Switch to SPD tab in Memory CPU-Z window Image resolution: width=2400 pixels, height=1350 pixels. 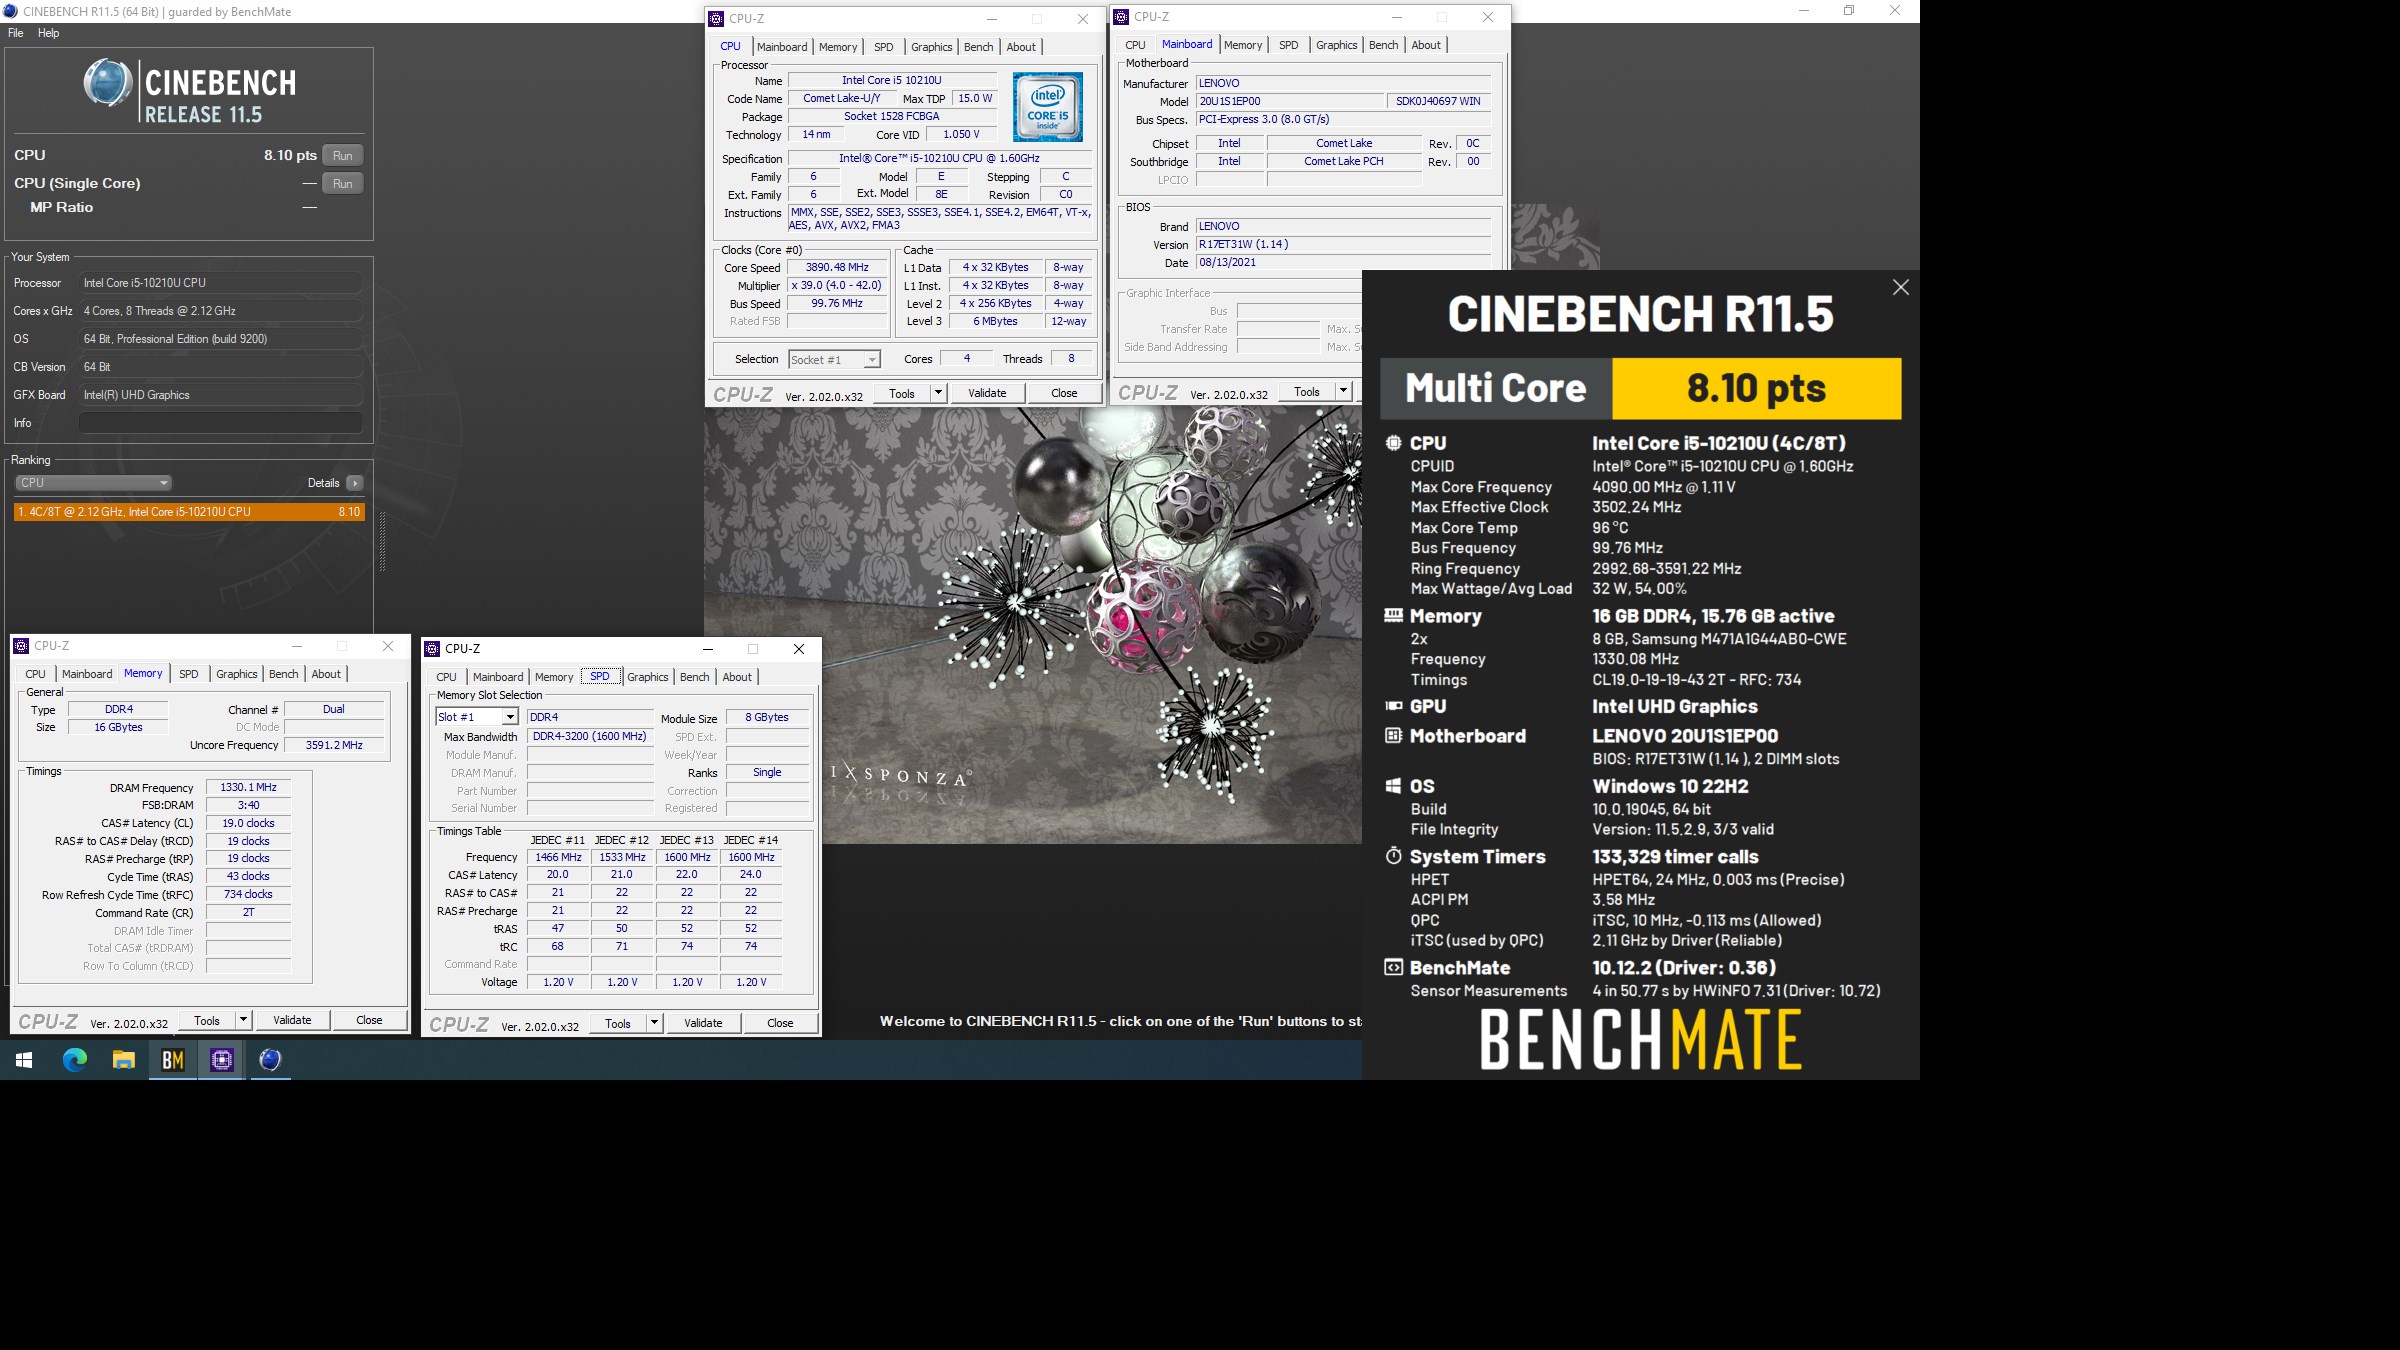(189, 674)
